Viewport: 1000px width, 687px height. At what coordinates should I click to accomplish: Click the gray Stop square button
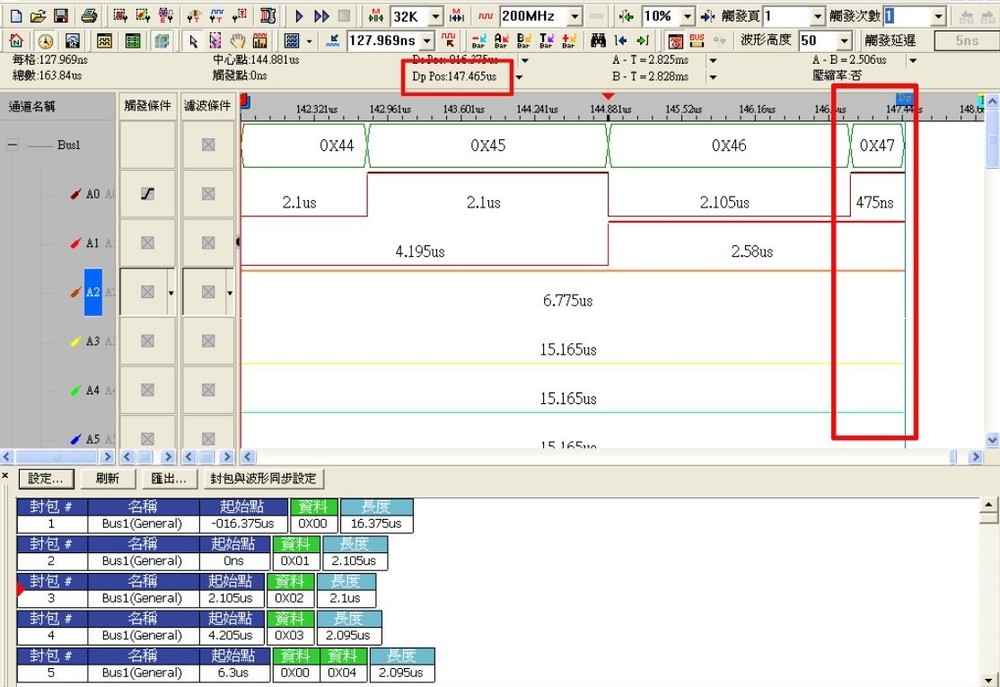tap(344, 16)
